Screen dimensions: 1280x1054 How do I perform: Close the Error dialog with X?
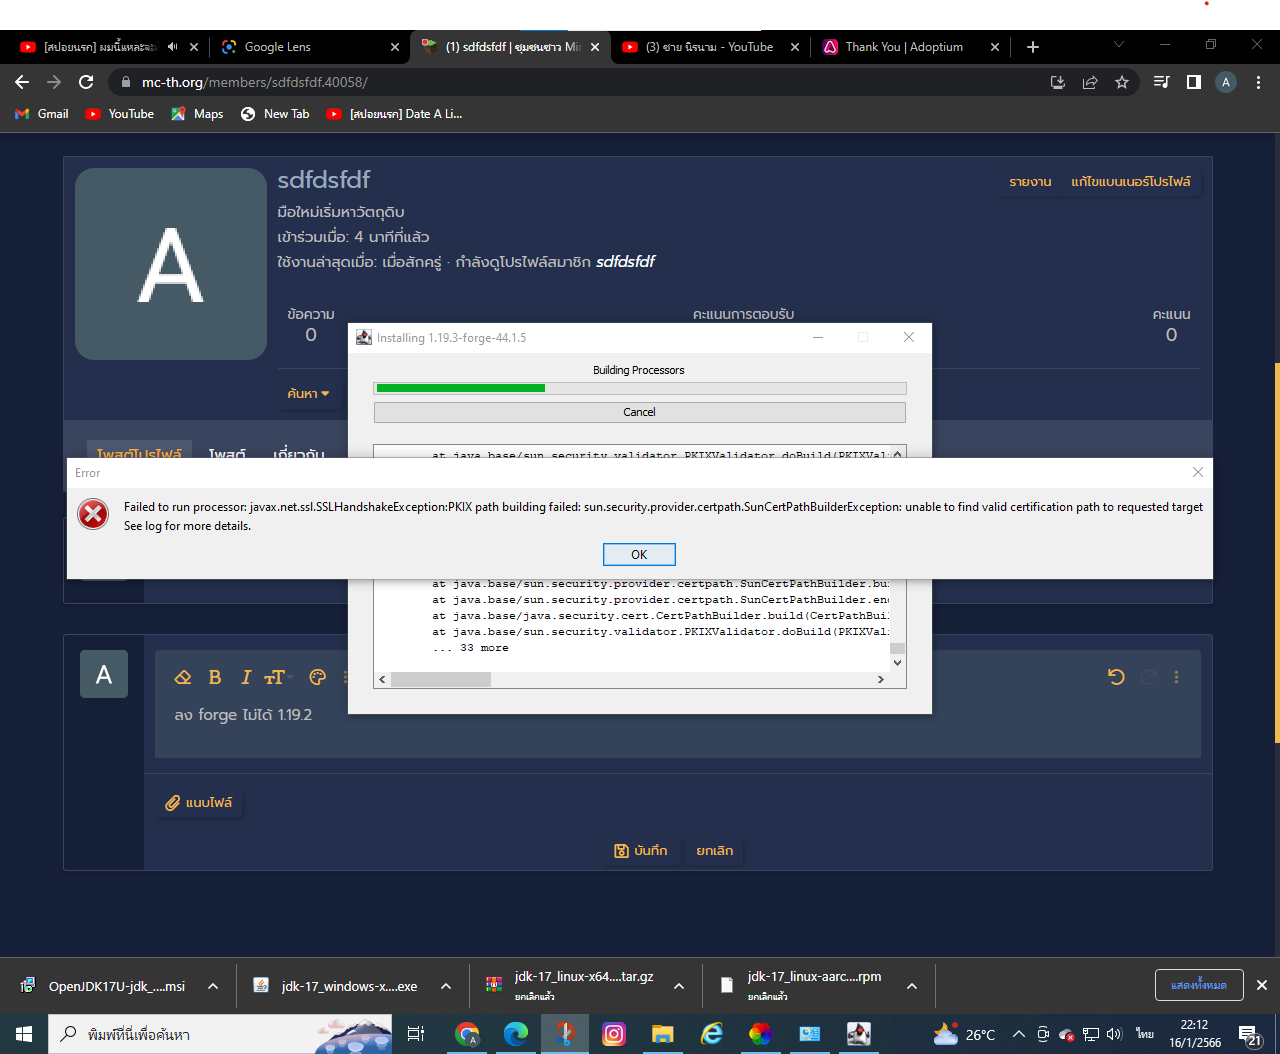coord(1197,472)
